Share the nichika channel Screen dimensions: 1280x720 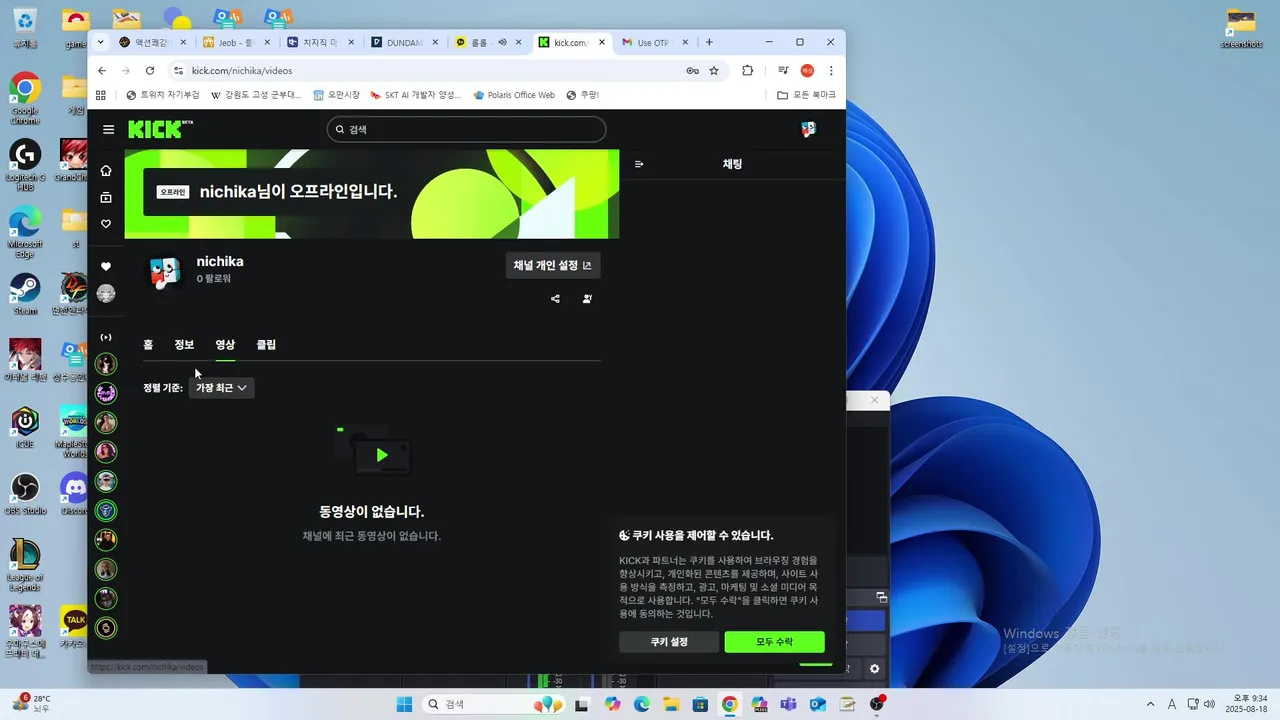555,299
